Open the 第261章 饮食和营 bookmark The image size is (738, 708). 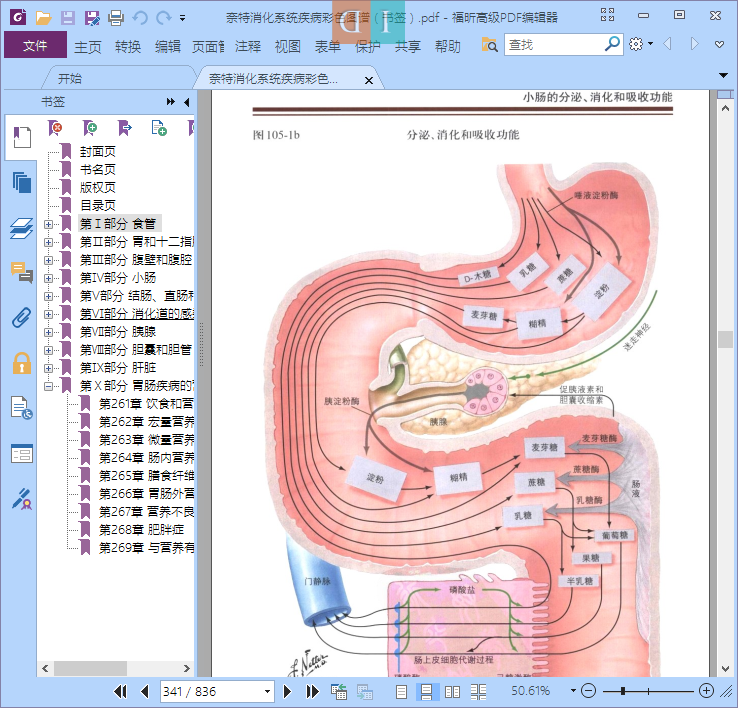tap(146, 404)
